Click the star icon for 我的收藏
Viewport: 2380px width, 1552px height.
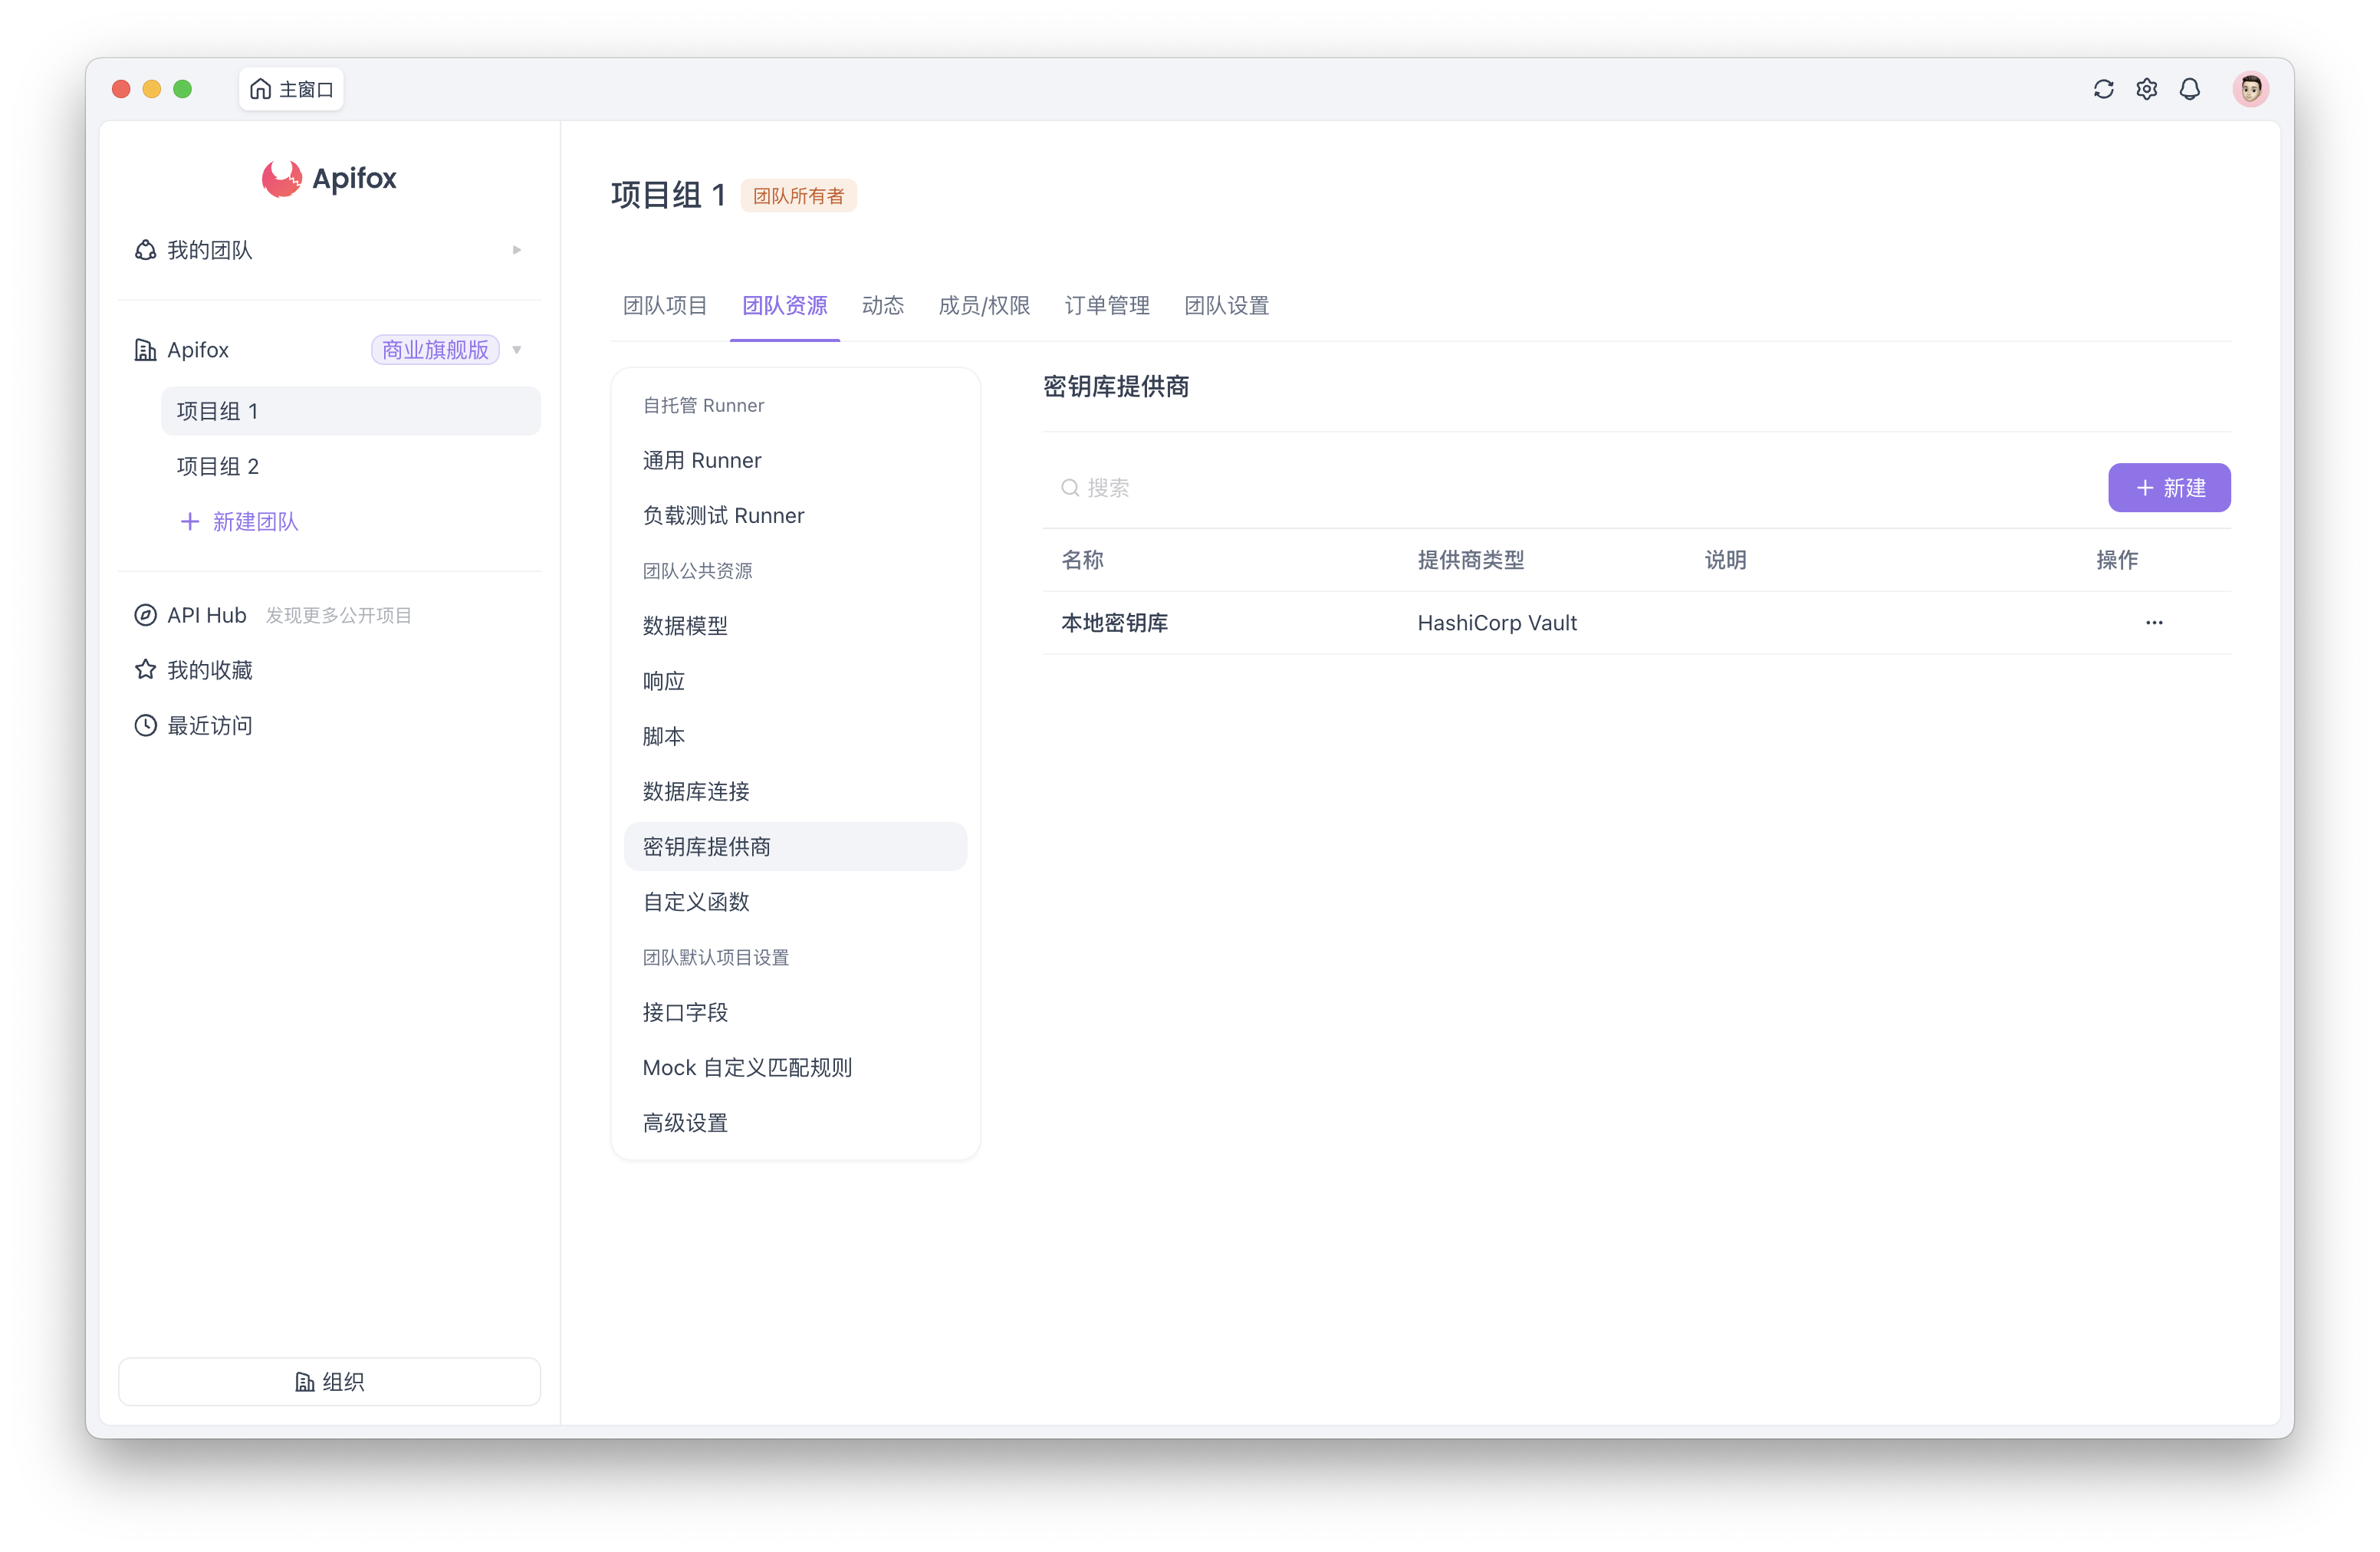[146, 670]
